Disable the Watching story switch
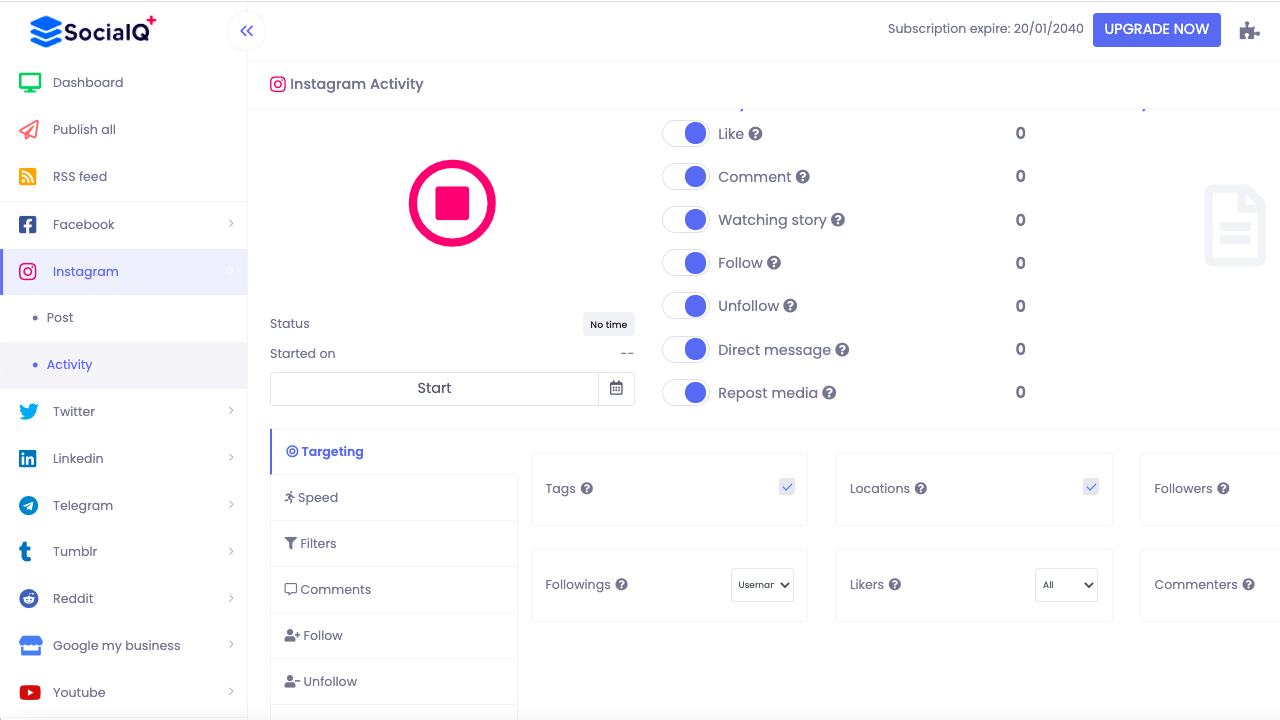Screen dimensions: 1280x720 pyautogui.click(x=686, y=220)
